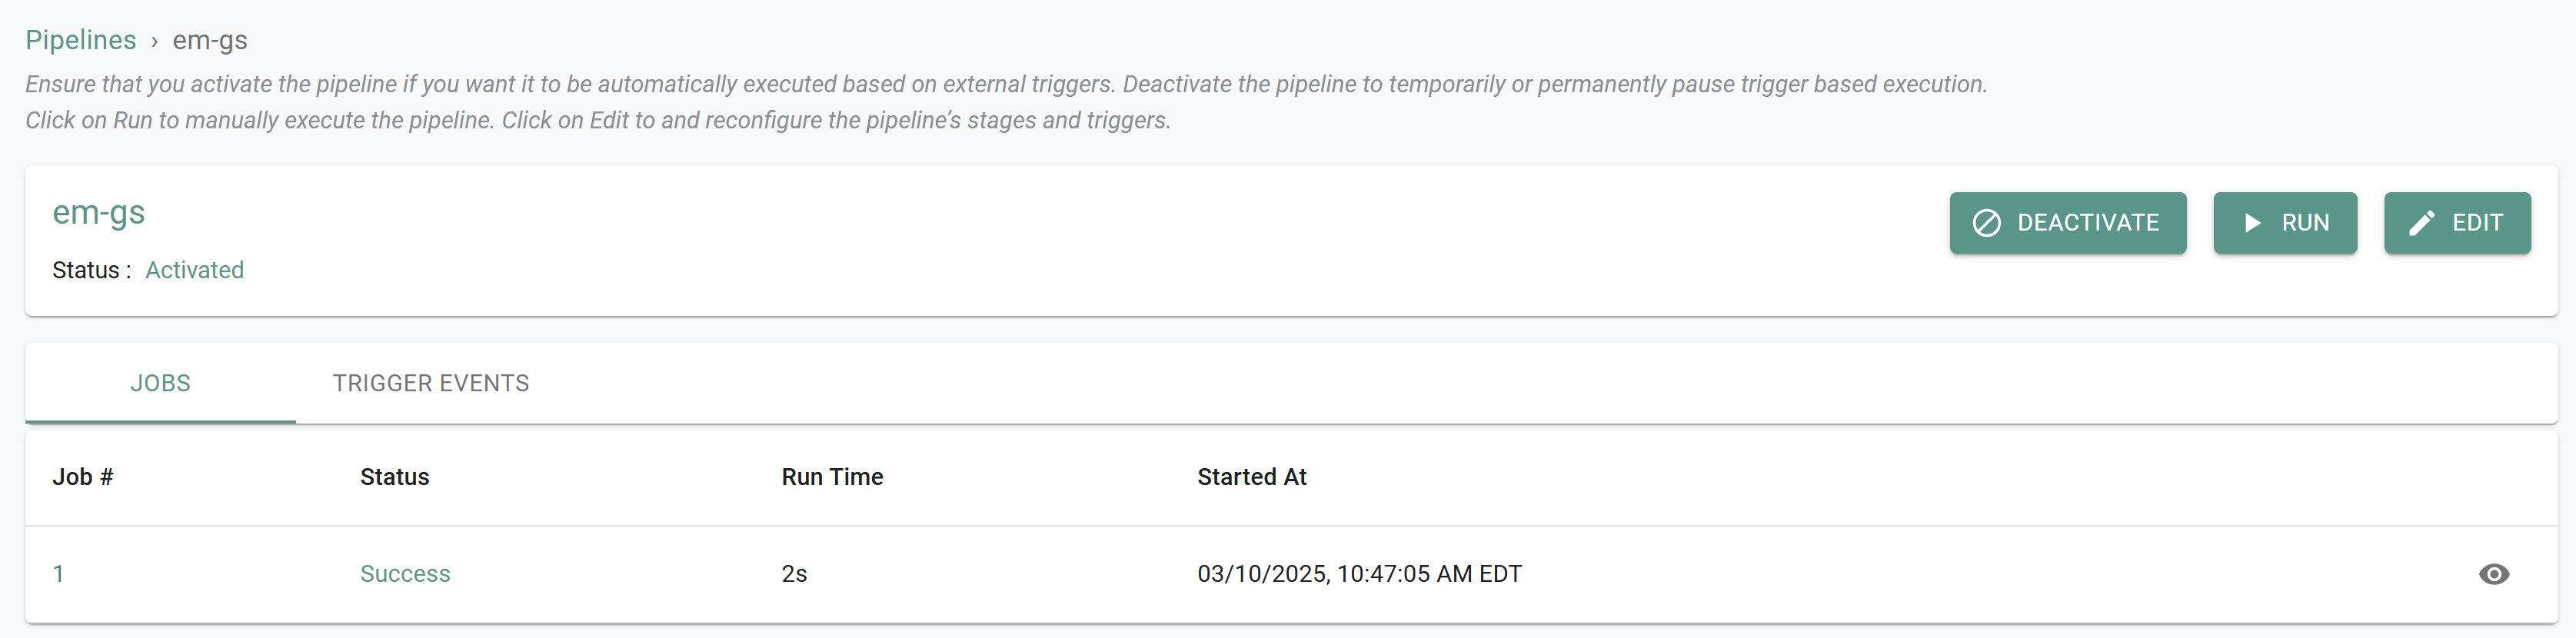Click the Success status link
The height and width of the screenshot is (638, 2576).
pos(405,574)
